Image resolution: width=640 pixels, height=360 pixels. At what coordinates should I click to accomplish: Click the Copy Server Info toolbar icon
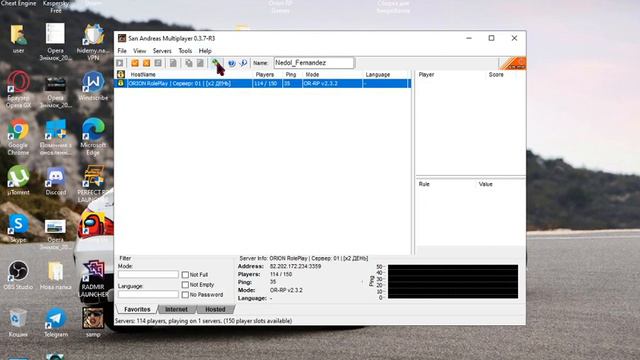click(189, 63)
